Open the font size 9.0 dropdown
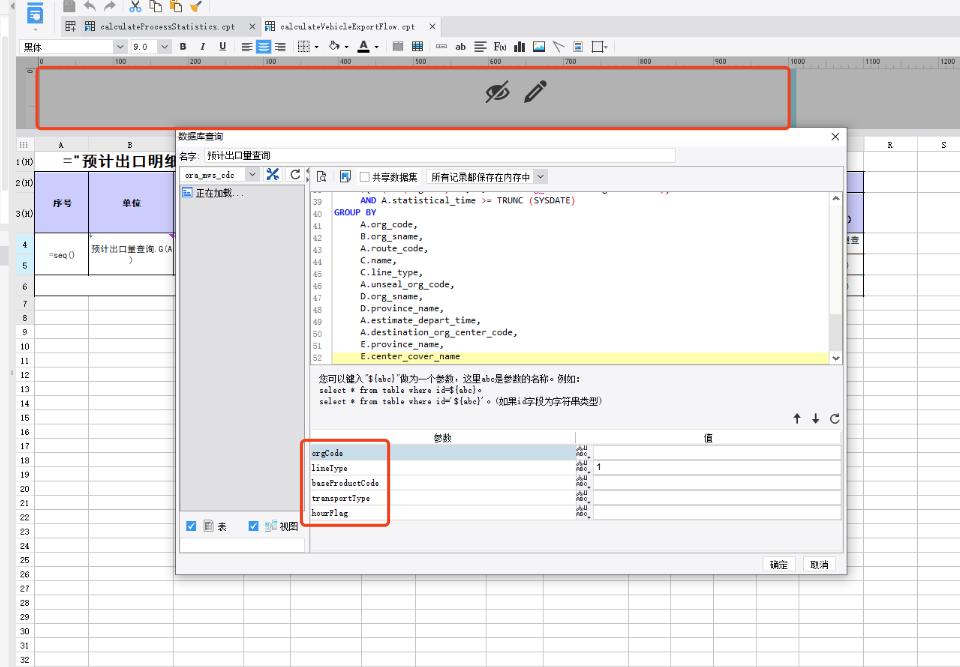 (165, 46)
